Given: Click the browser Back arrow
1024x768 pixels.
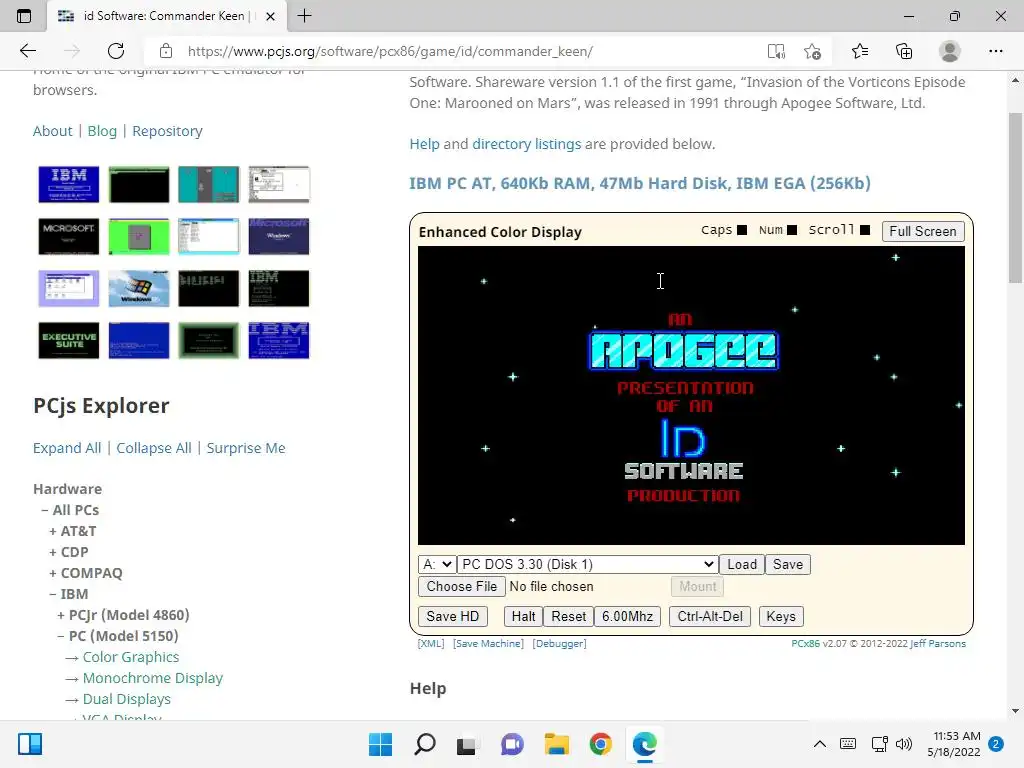Looking at the screenshot, I should coord(27,51).
